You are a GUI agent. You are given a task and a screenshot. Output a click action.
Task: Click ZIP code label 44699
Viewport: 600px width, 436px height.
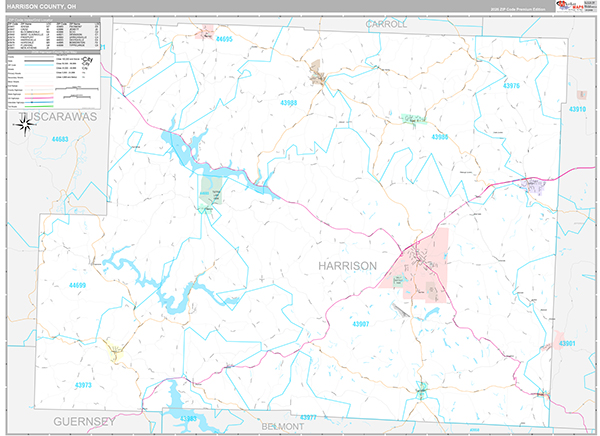pyautogui.click(x=77, y=285)
